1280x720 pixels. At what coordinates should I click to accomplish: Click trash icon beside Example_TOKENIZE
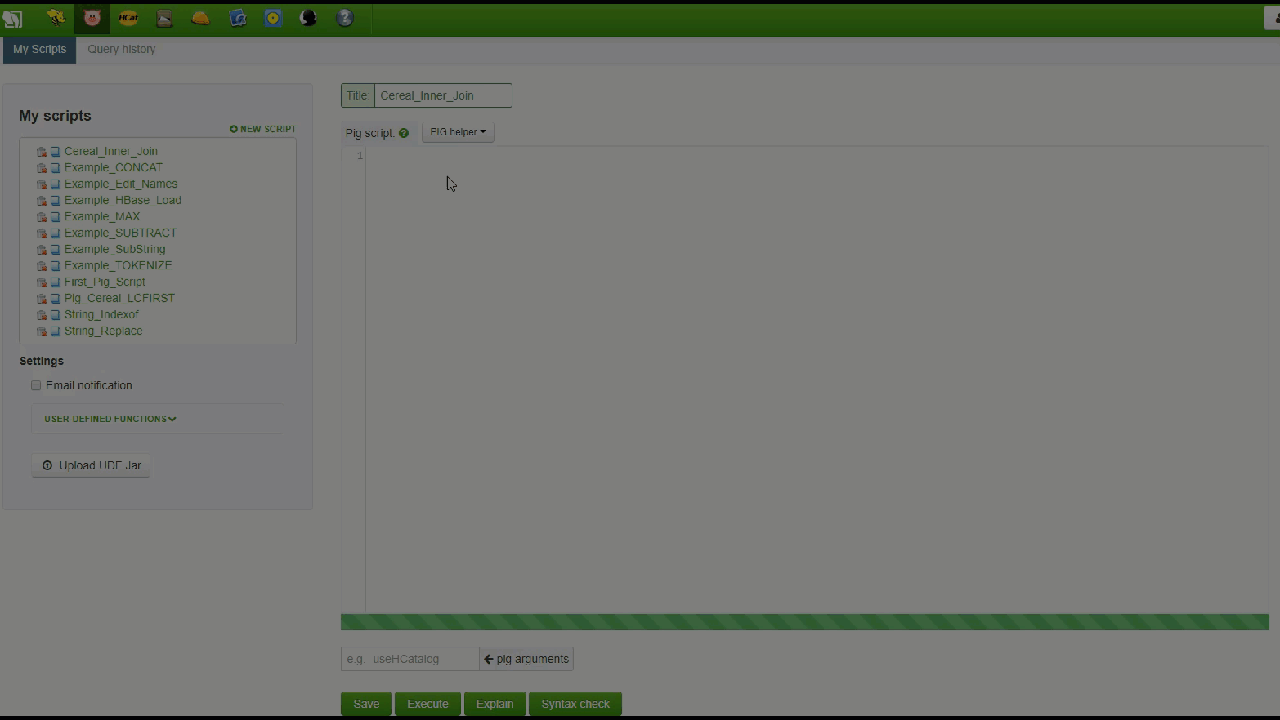tap(42, 266)
